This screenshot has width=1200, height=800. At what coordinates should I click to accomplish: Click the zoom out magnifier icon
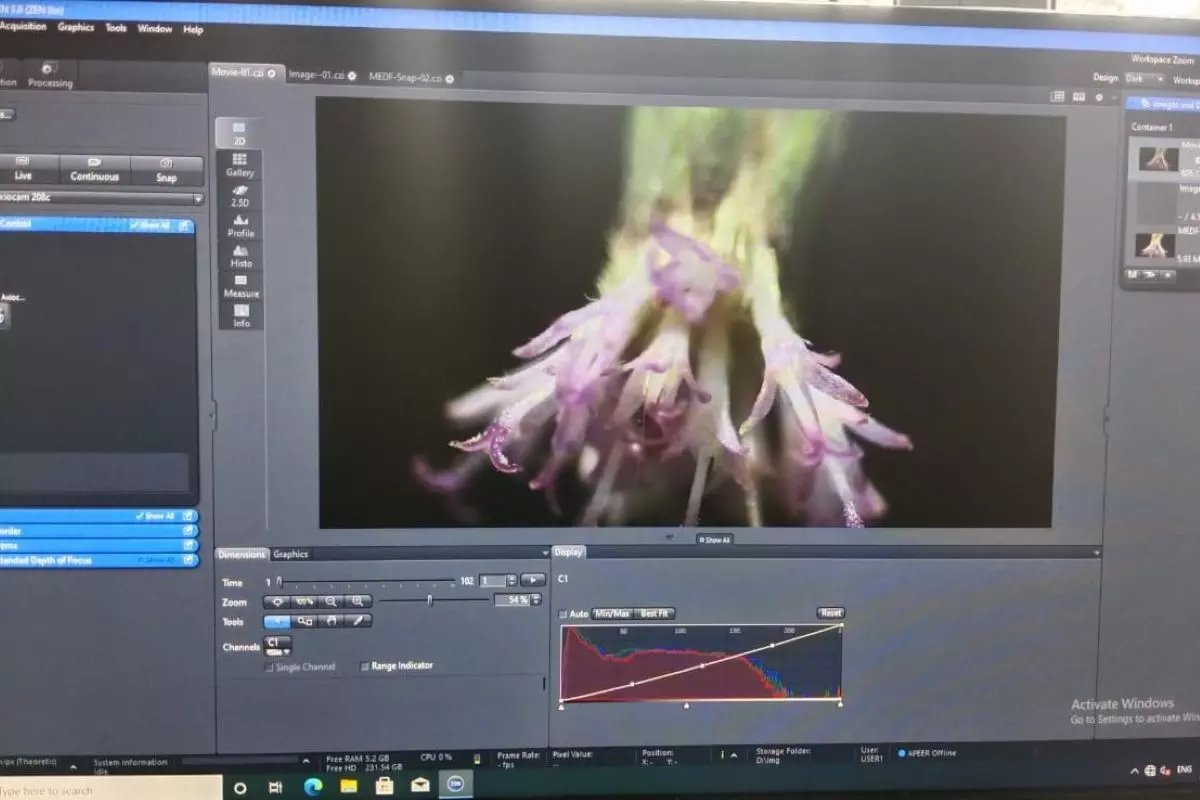331,602
